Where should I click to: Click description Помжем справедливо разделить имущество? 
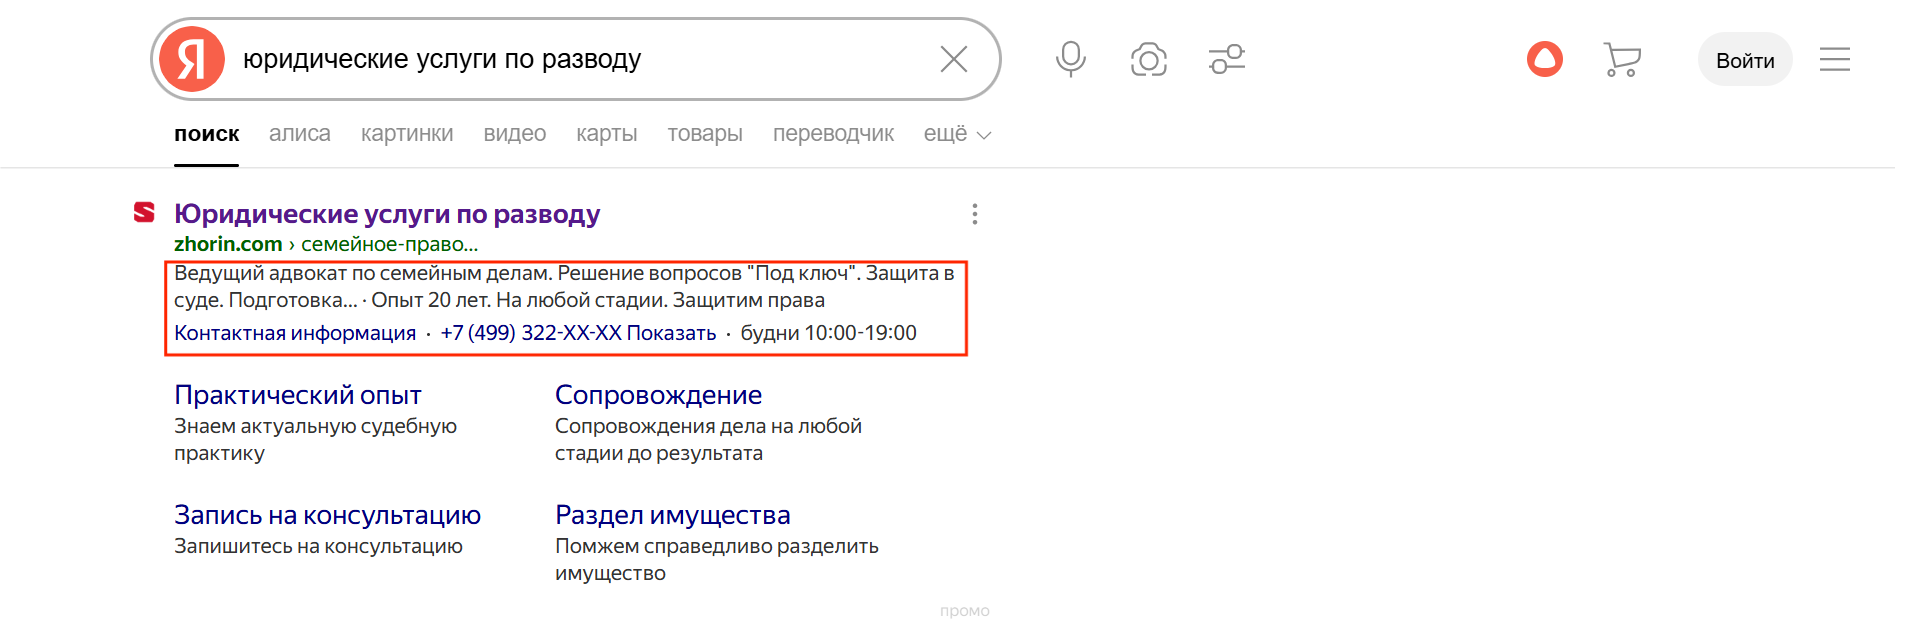(717, 560)
